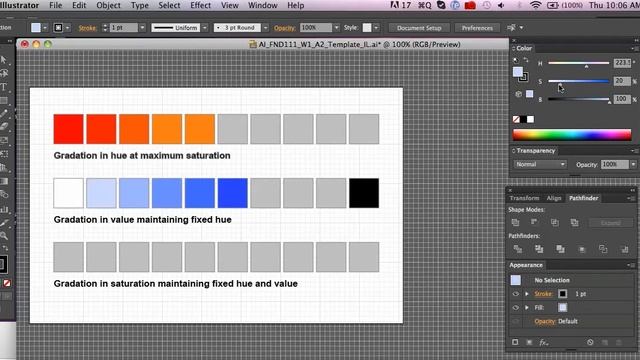Open the Transparency panel Opacity dropdown arrow

coord(633,164)
